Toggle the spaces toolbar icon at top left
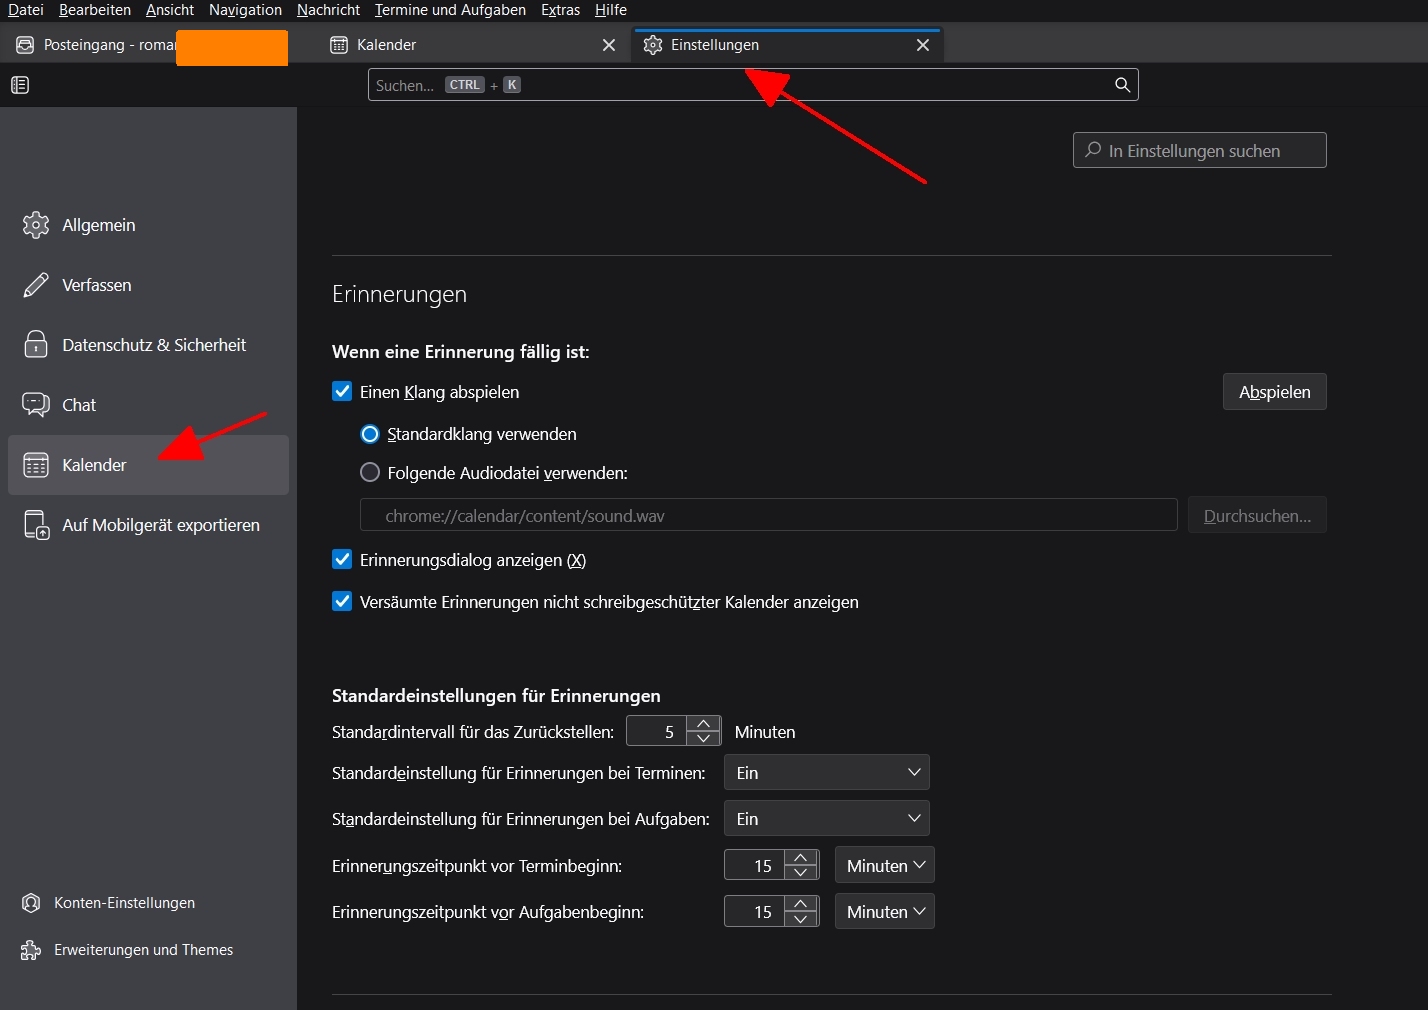The height and width of the screenshot is (1010, 1428). pos(20,85)
